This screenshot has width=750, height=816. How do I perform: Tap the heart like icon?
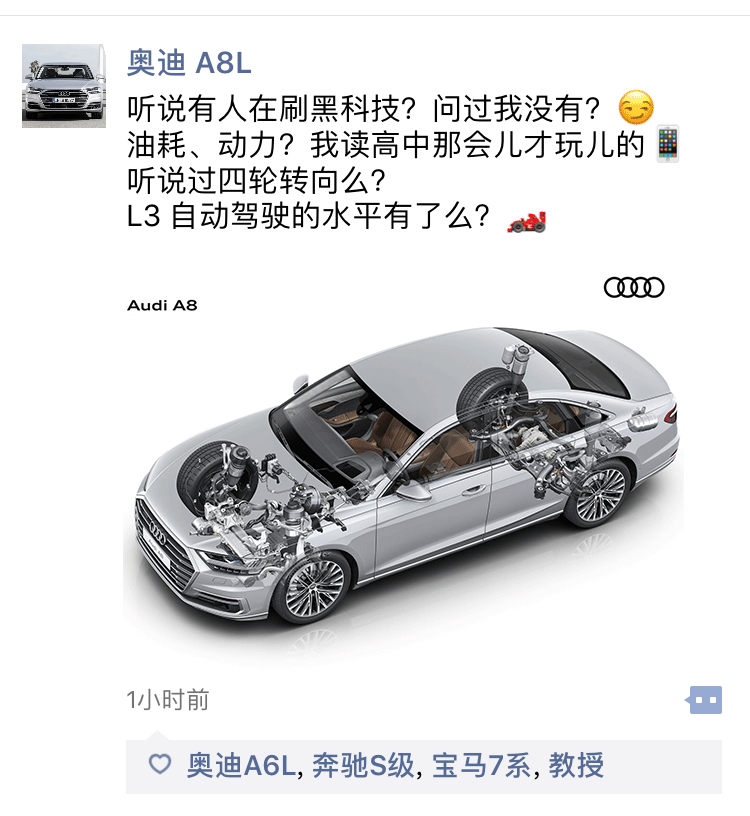click(x=160, y=764)
